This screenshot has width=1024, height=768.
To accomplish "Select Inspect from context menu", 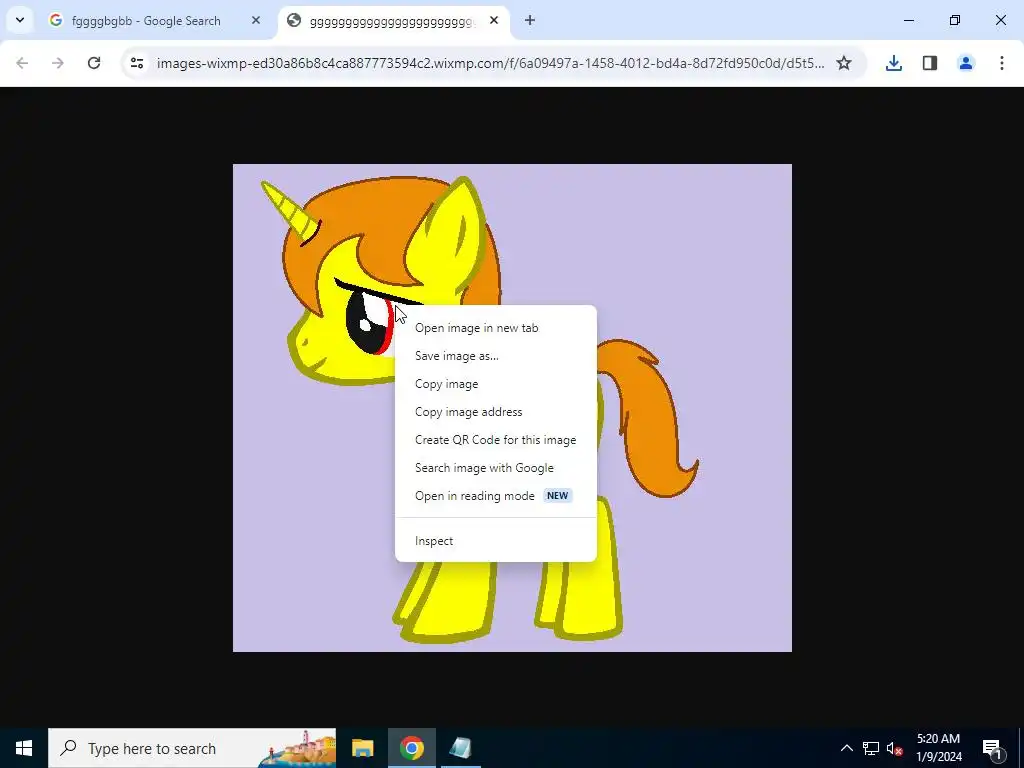I will pyautogui.click(x=496, y=541).
